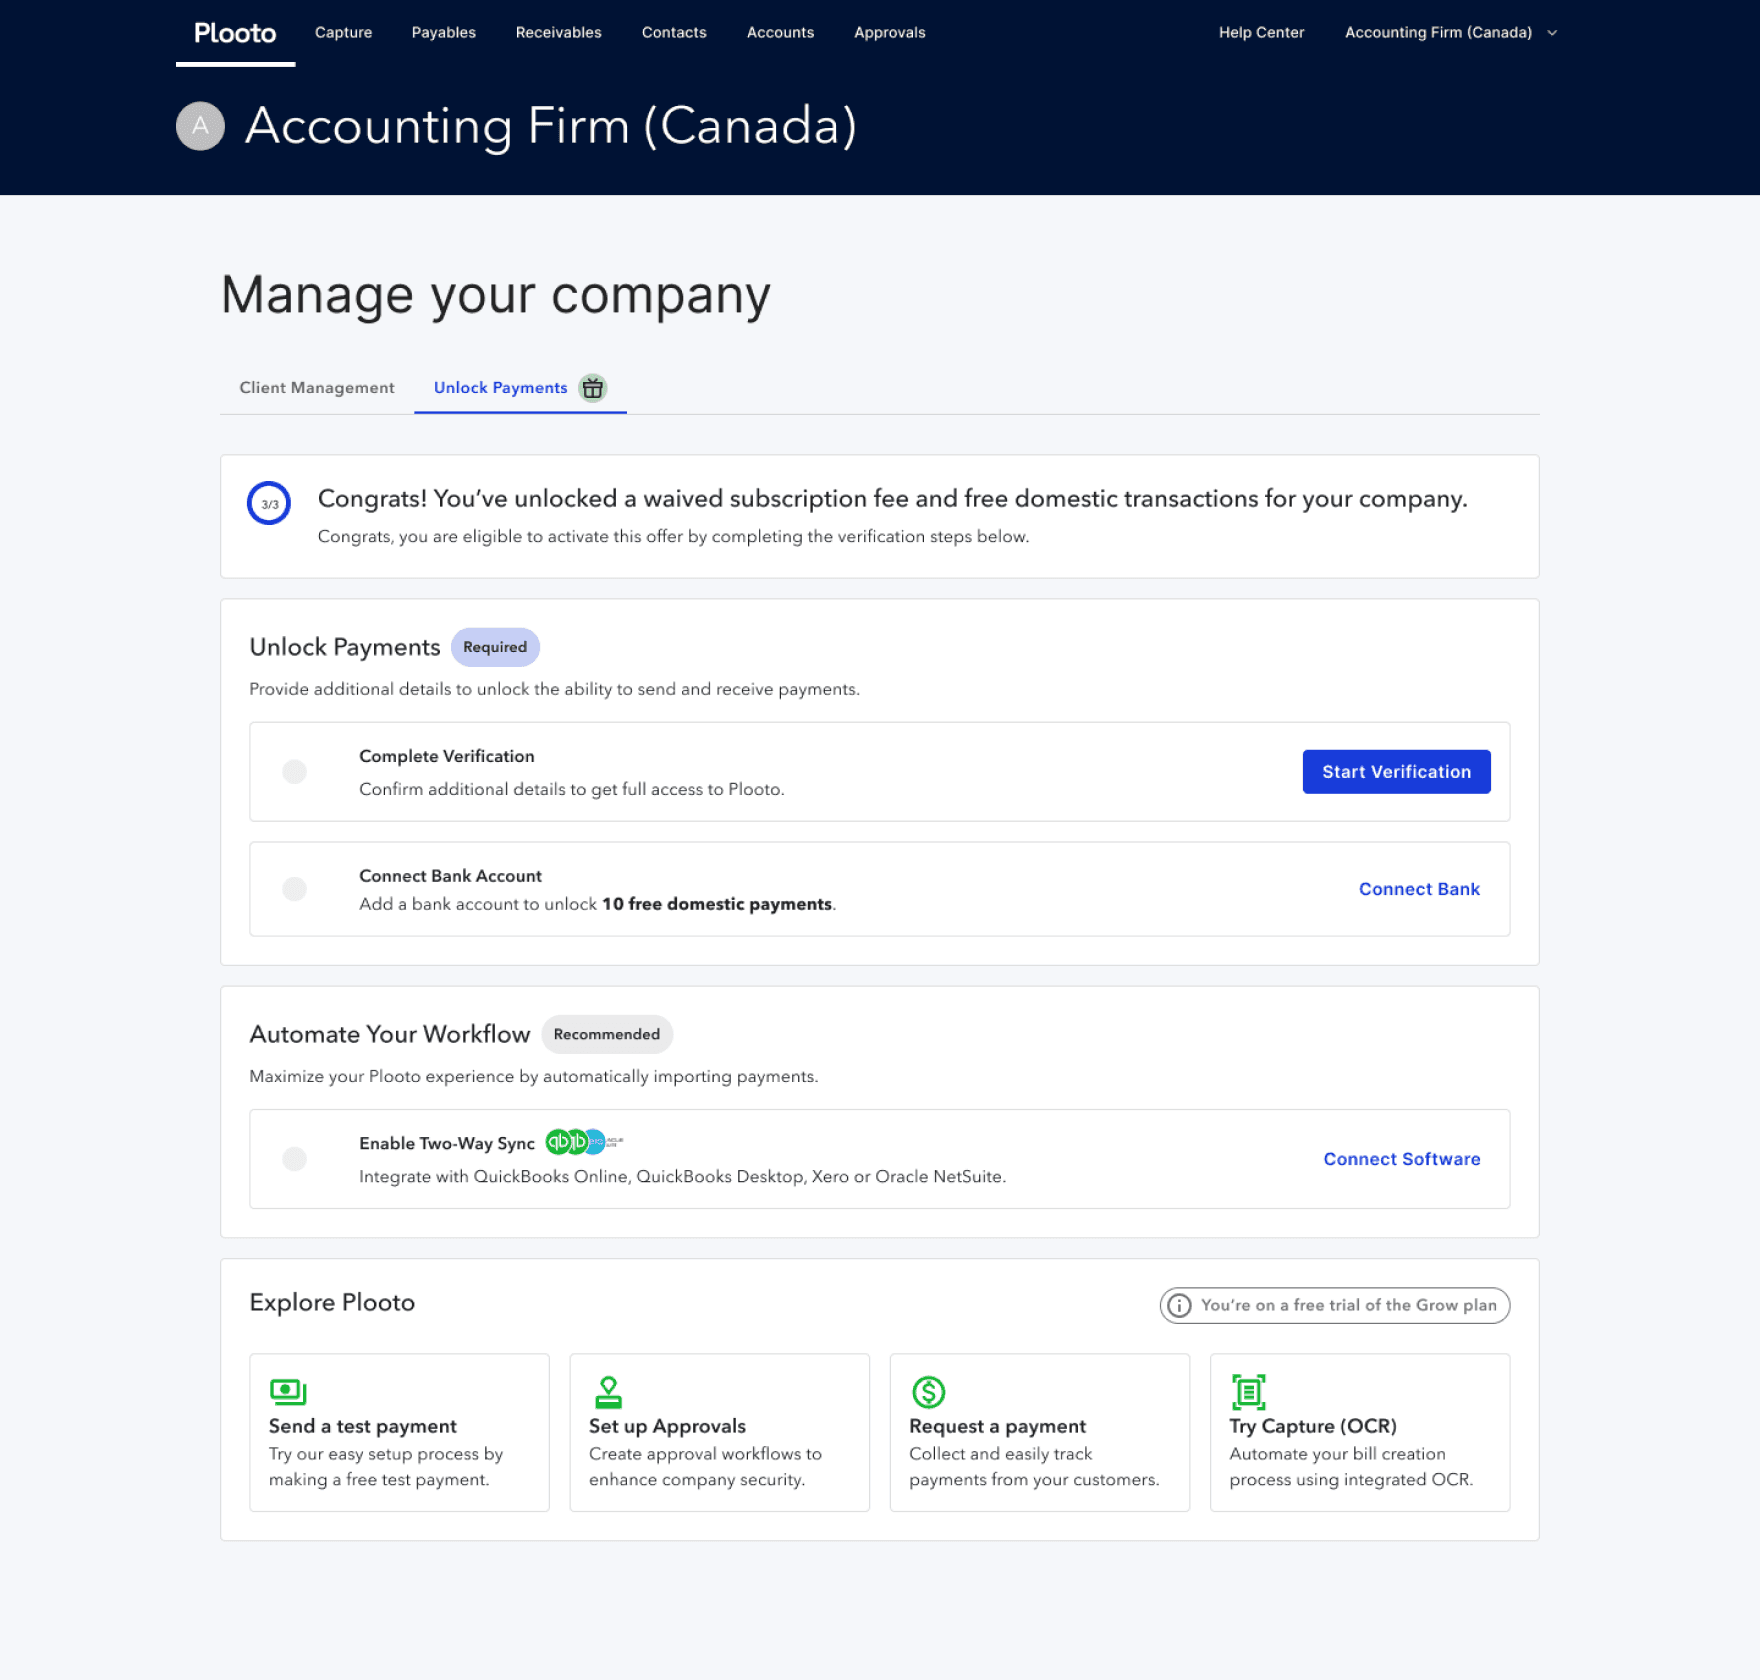The height and width of the screenshot is (1680, 1760).
Task: Open the Help Center link
Action: pyautogui.click(x=1261, y=33)
